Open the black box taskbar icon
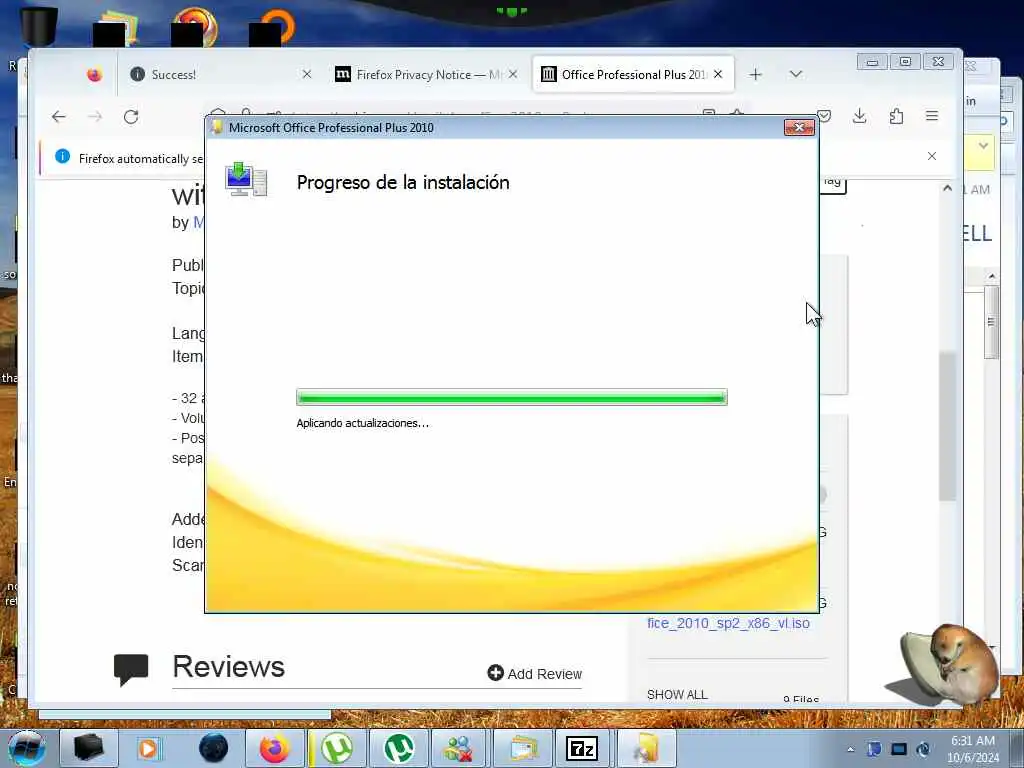1024x768 pixels. (x=88, y=748)
